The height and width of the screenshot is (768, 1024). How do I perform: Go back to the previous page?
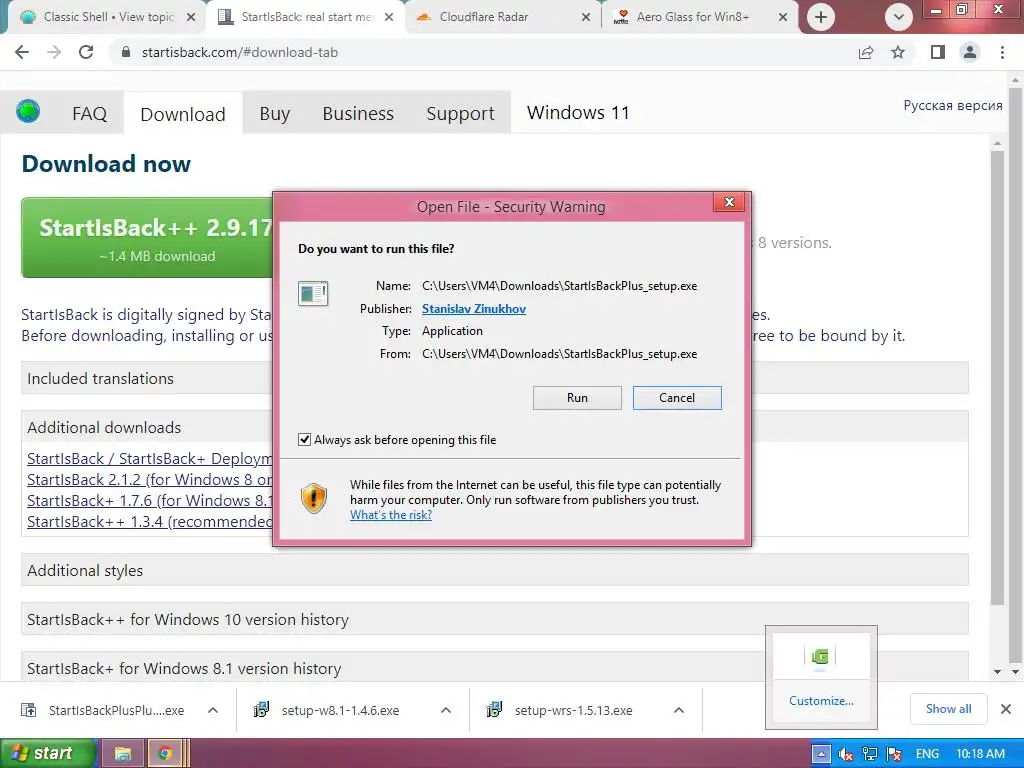tap(22, 52)
